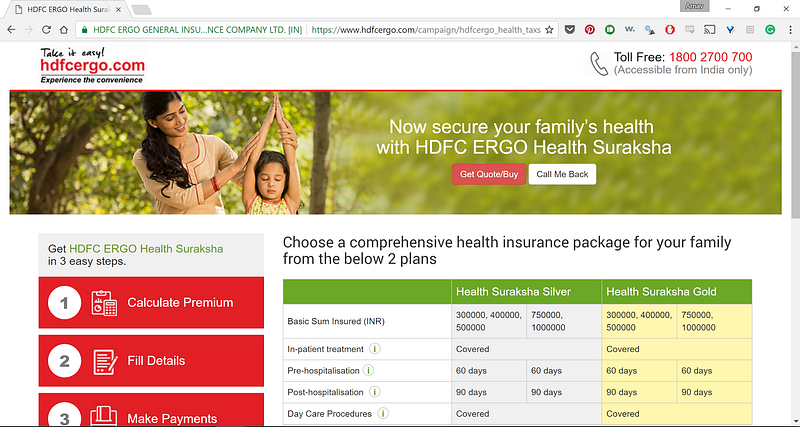Click the red AdBlock hand icon

pyautogui.click(x=670, y=30)
